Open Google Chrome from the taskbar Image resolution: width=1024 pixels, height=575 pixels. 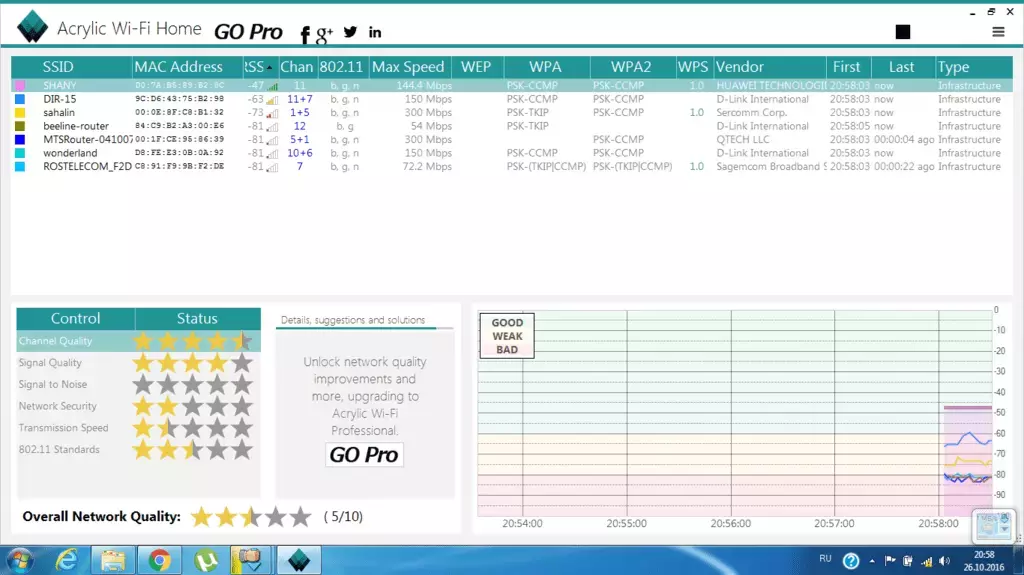point(159,561)
